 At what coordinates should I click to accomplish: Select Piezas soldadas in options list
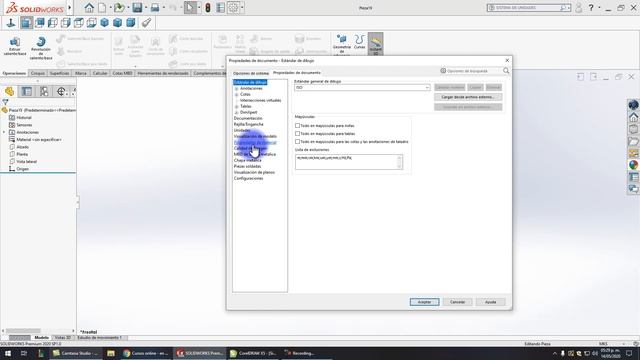coord(247,167)
